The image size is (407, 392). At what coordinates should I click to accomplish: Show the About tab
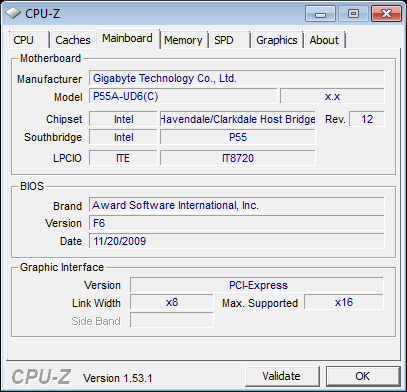(x=324, y=40)
